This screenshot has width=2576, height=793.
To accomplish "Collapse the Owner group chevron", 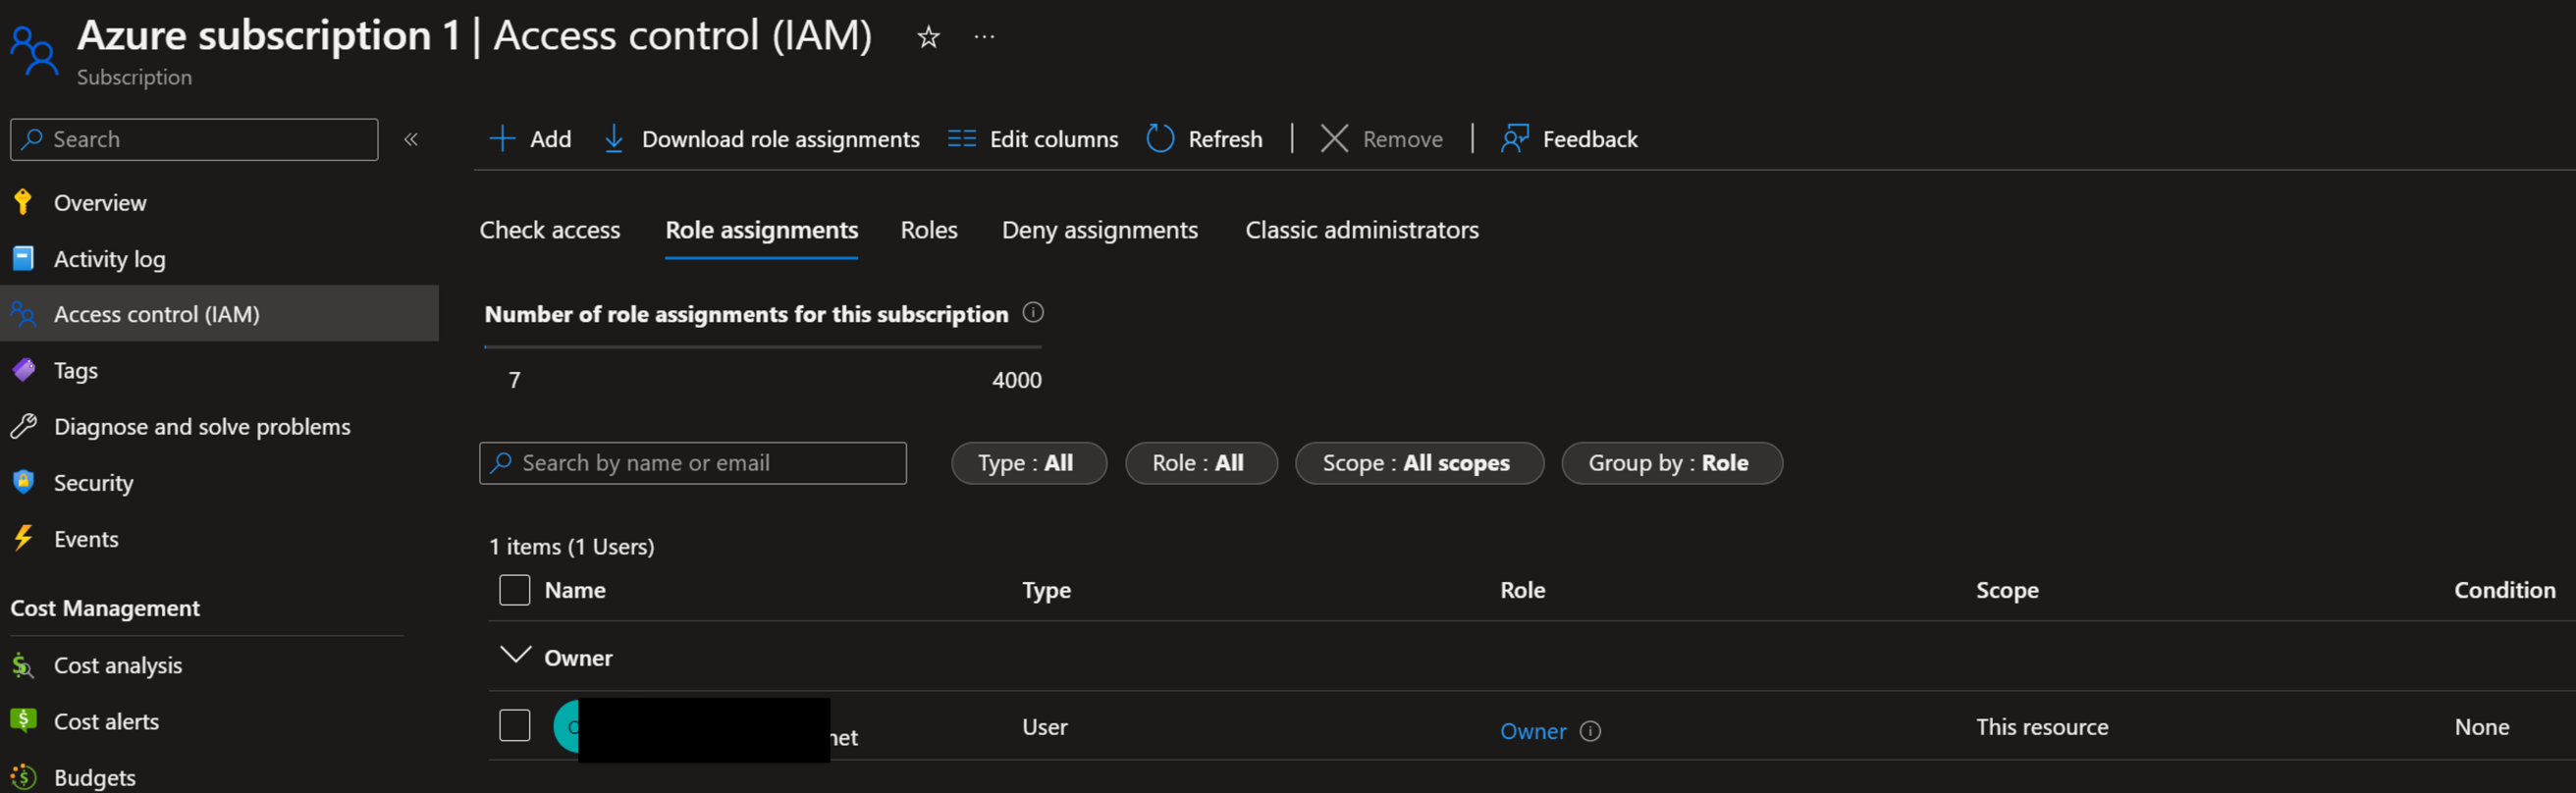I will [515, 655].
